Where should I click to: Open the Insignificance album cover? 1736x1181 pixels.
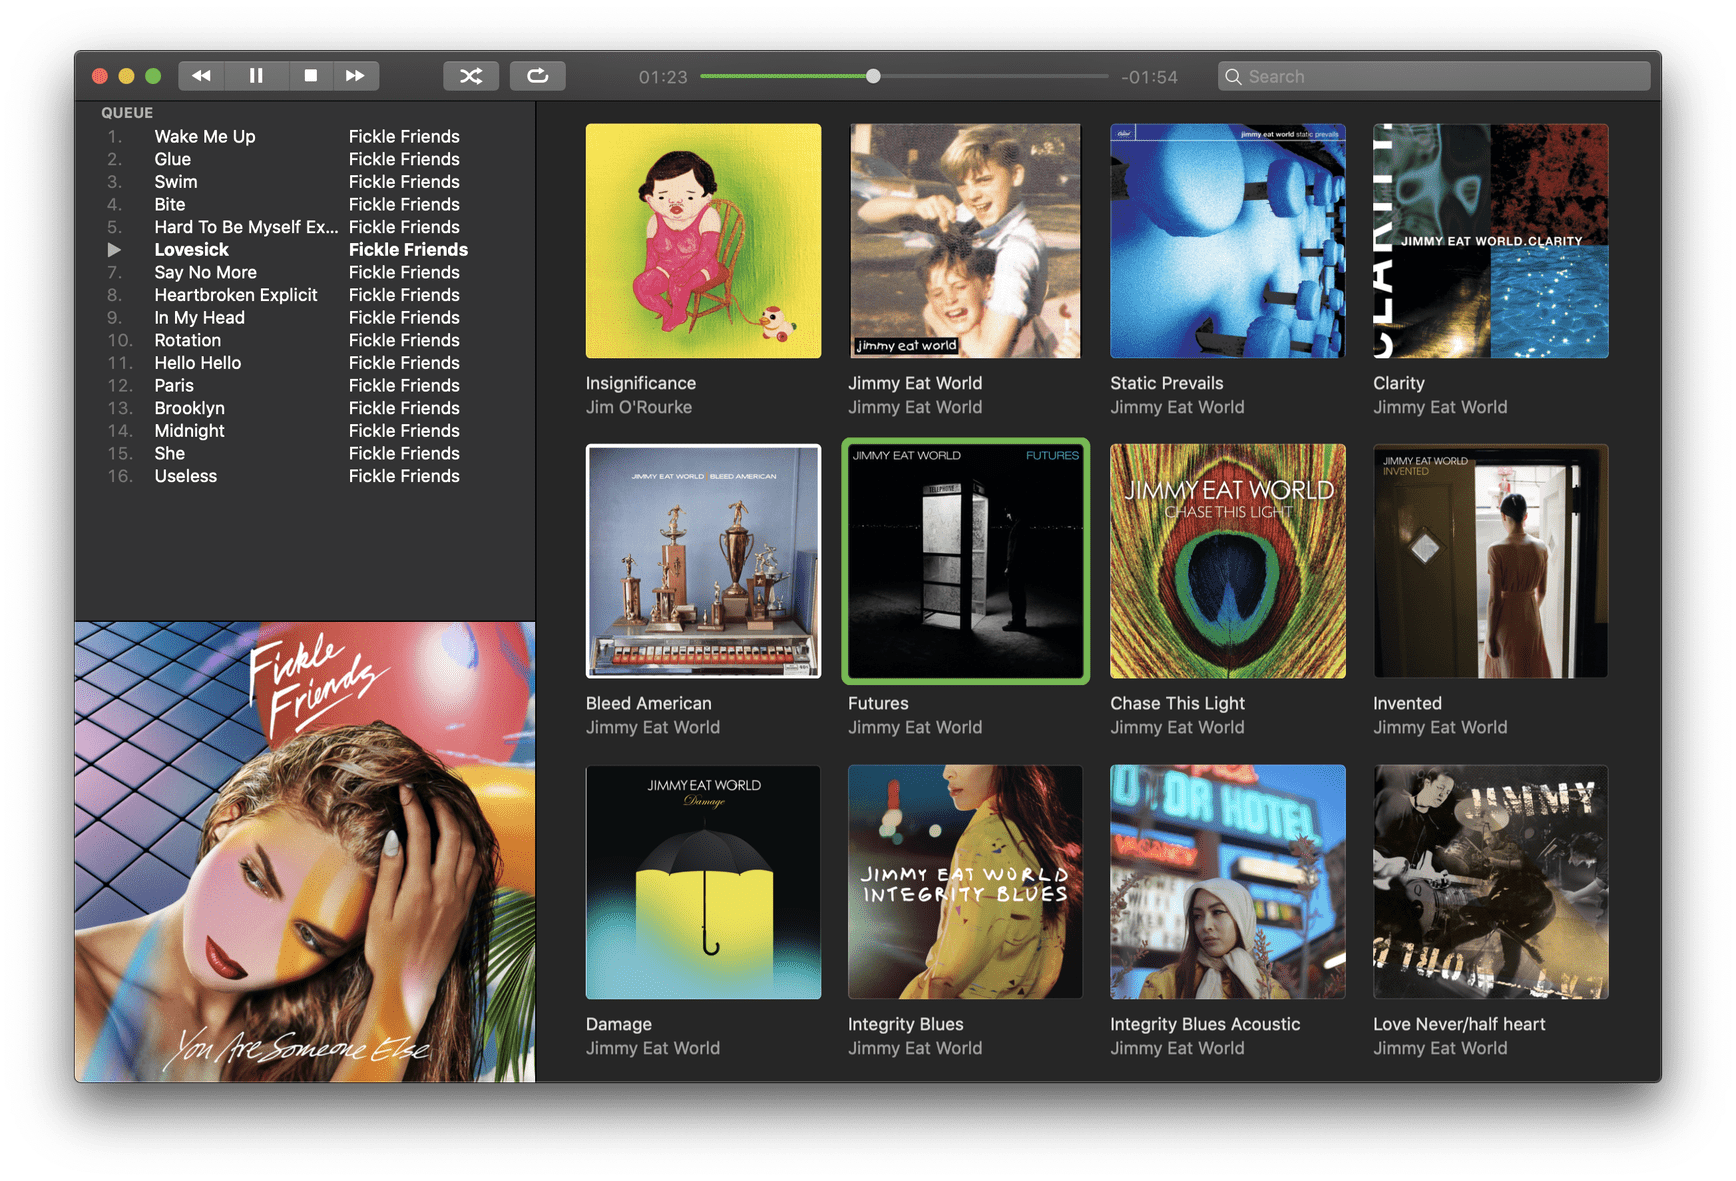point(703,241)
